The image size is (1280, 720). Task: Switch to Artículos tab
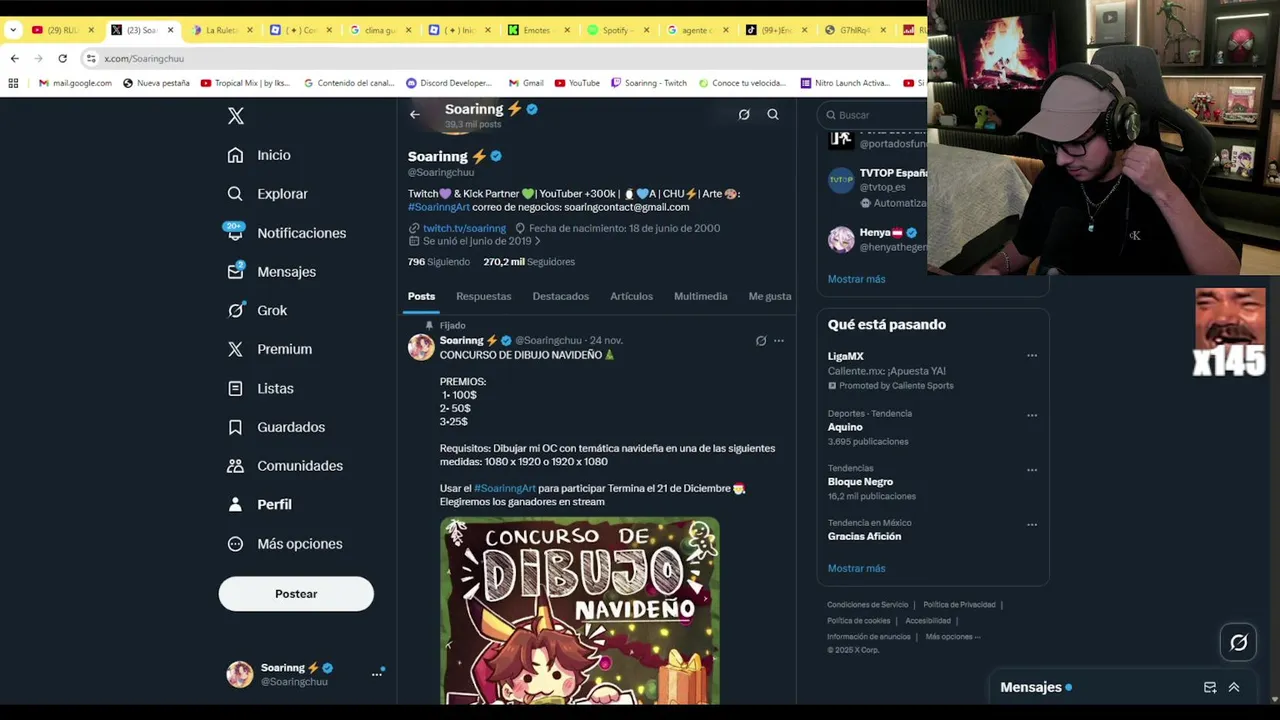[631, 296]
